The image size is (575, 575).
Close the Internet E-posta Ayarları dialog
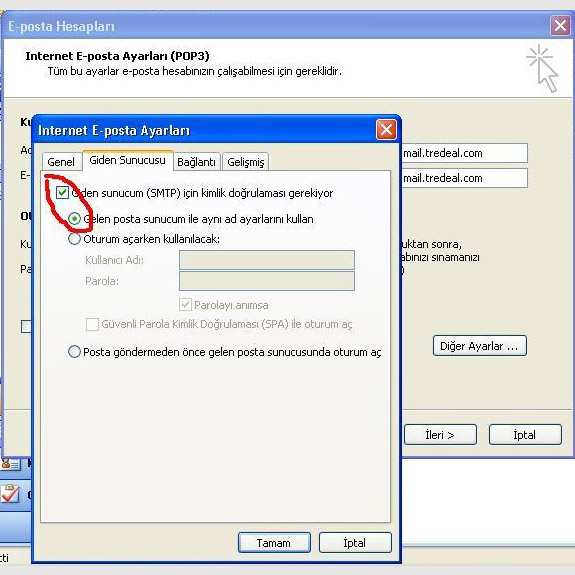pos(386,129)
